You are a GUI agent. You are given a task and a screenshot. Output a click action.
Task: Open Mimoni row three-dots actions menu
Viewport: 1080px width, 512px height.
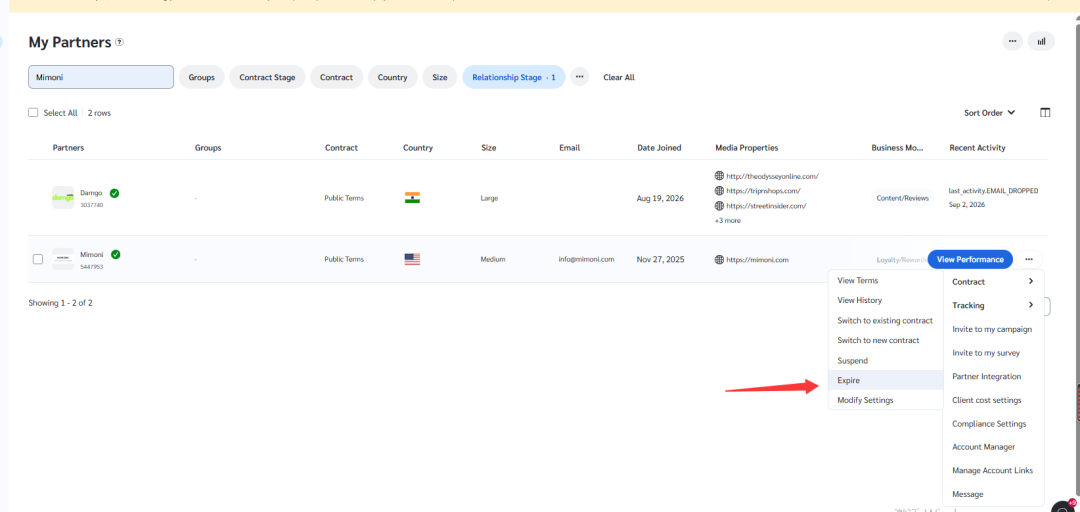click(1028, 259)
